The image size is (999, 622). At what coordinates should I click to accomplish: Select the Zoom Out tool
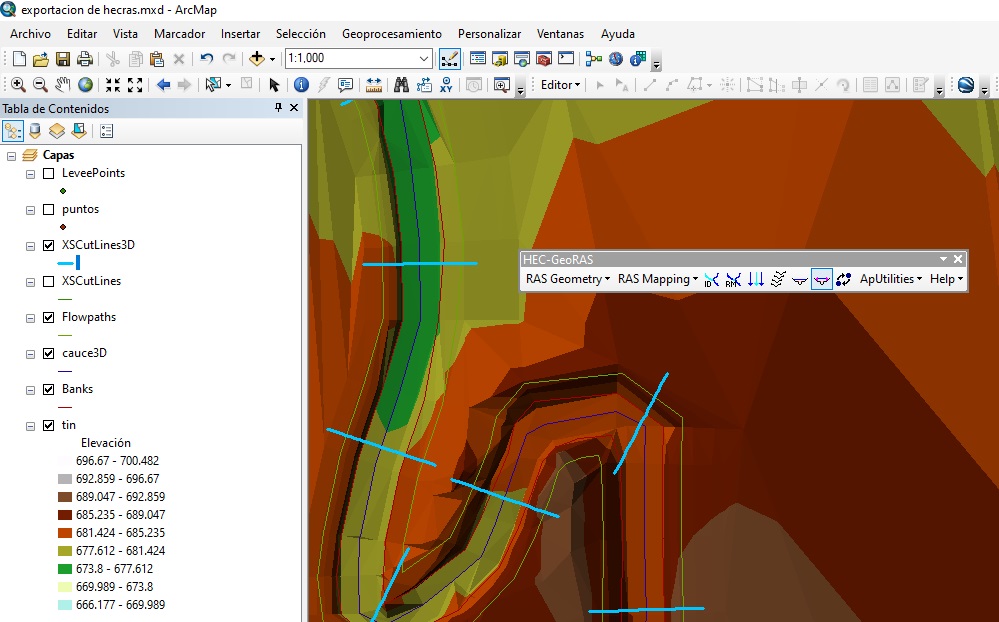point(40,85)
